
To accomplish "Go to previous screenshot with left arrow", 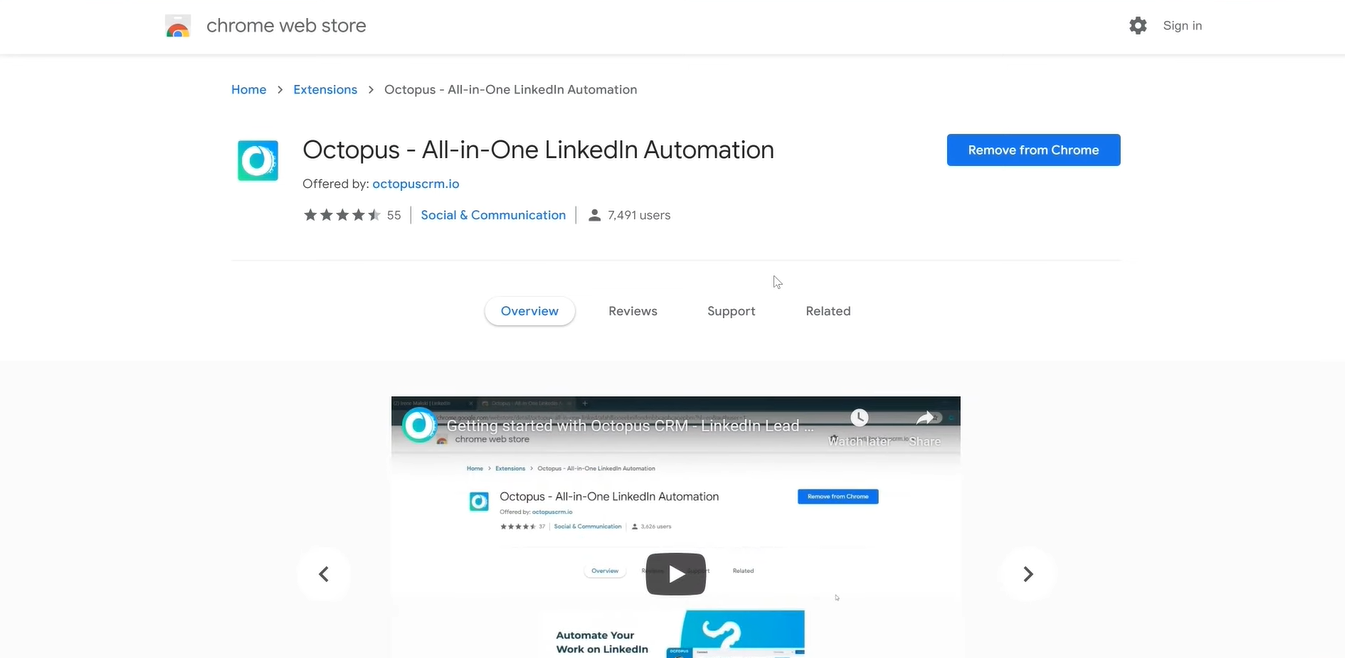I will 324,574.
